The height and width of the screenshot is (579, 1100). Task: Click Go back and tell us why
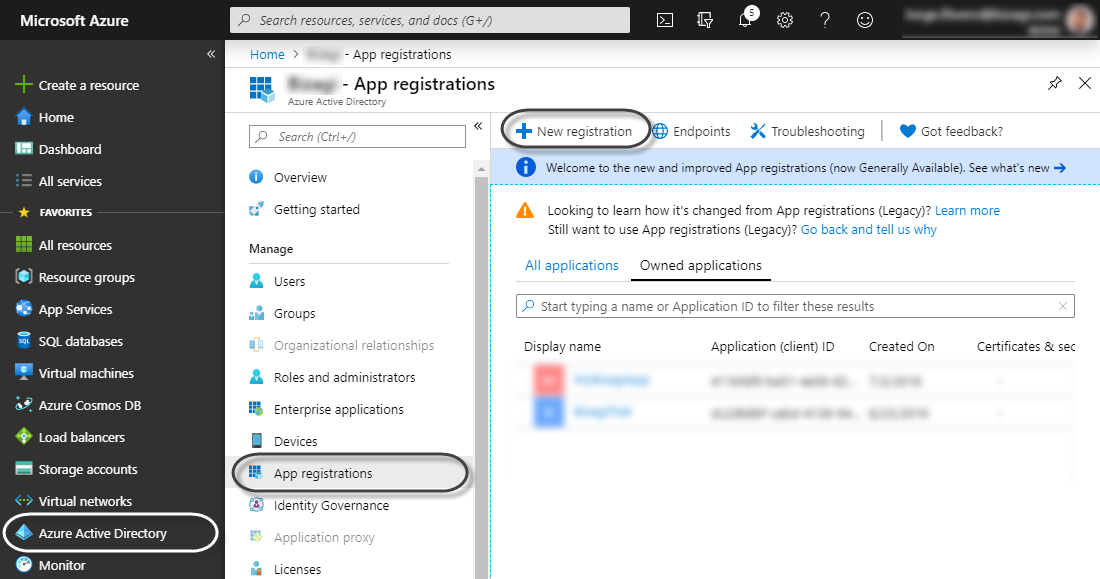[x=868, y=229]
